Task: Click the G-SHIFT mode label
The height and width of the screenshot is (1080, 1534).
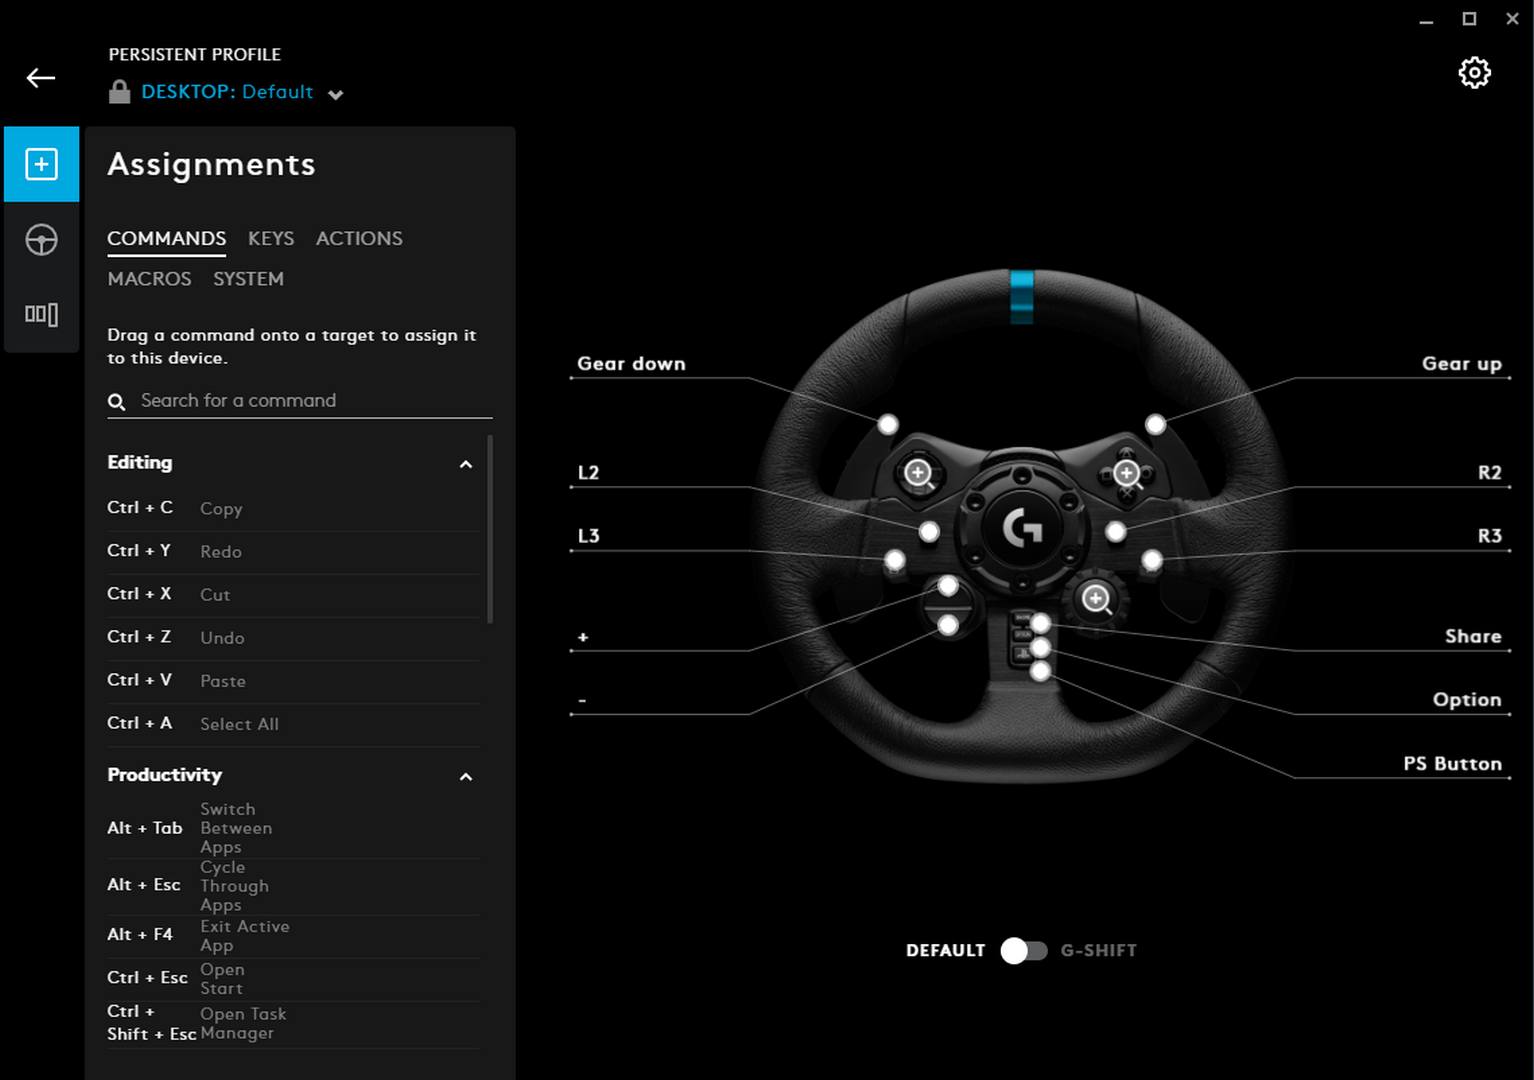Action: pos(1098,951)
